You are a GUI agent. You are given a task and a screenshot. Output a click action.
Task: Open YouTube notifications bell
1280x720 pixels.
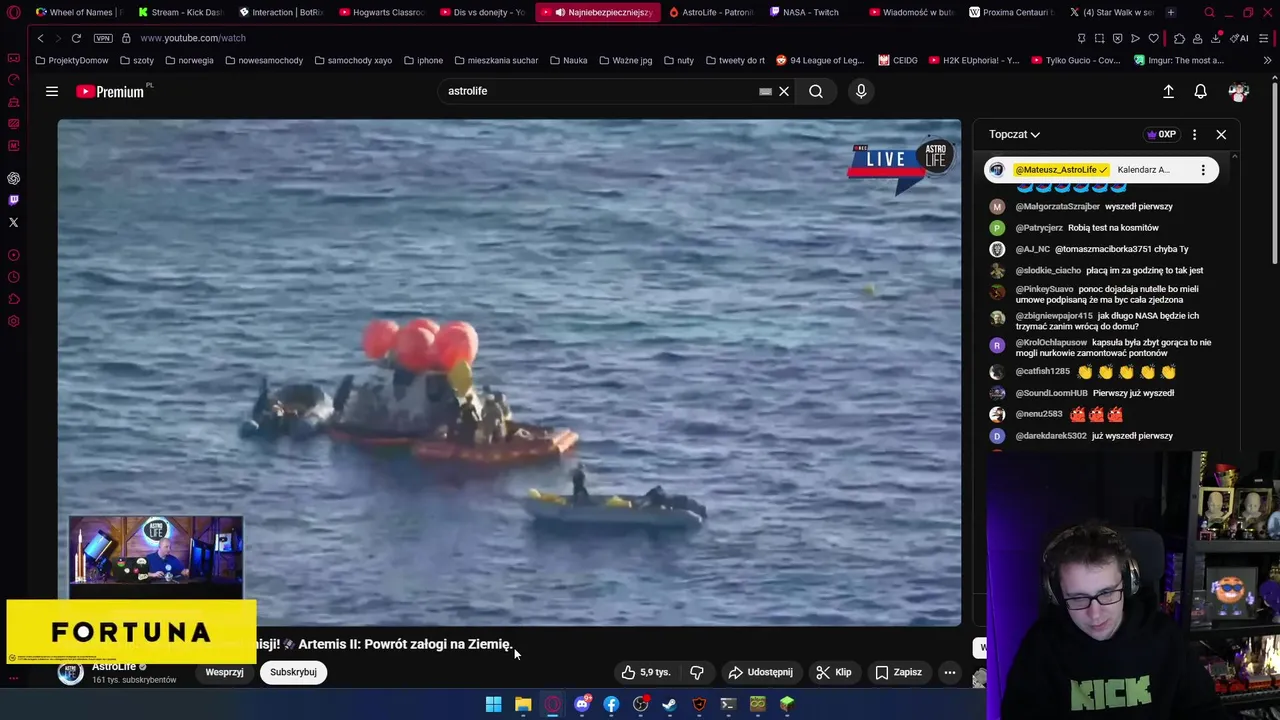coord(1201,91)
